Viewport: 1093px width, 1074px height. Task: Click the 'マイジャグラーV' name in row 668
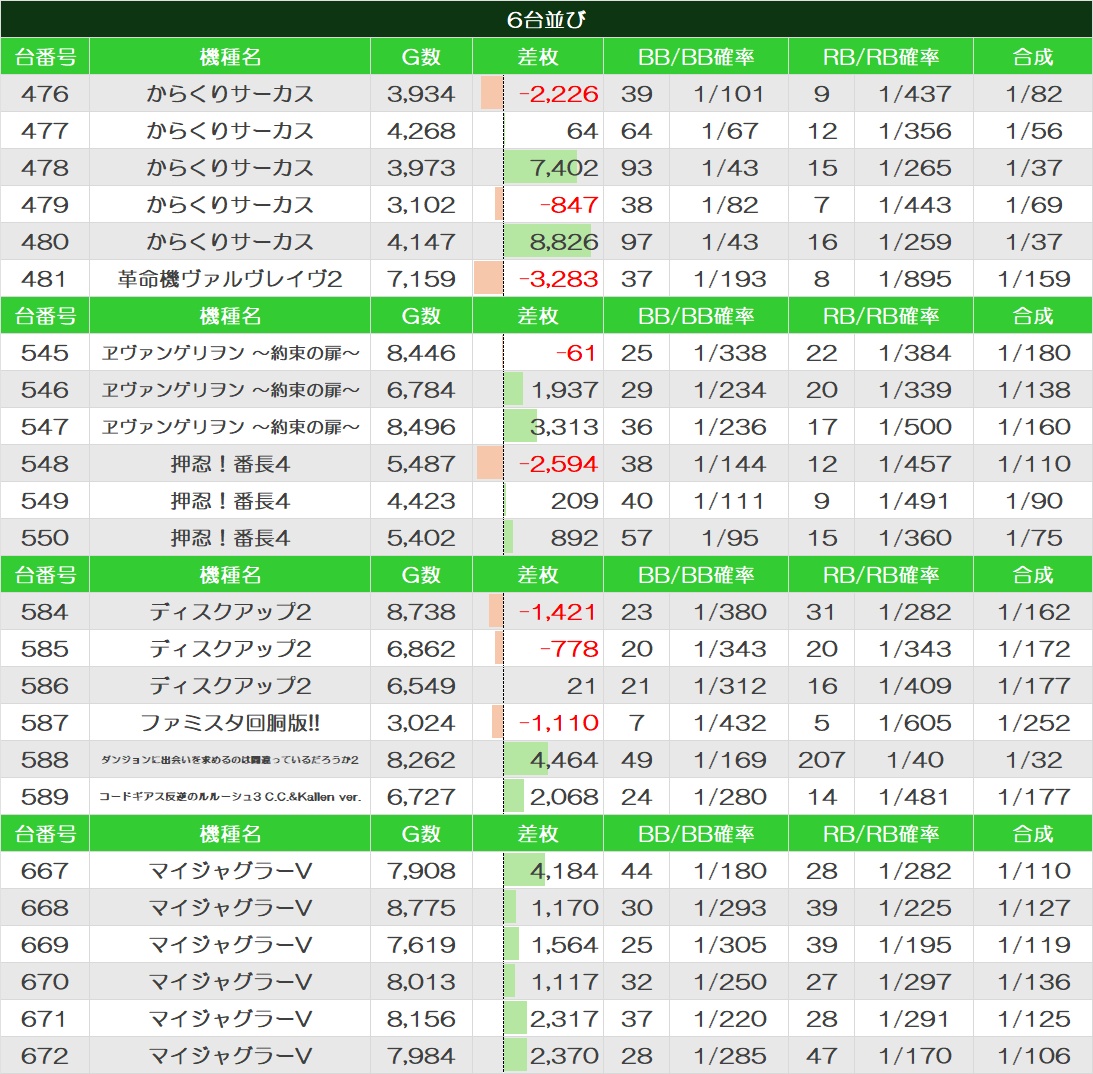(230, 907)
